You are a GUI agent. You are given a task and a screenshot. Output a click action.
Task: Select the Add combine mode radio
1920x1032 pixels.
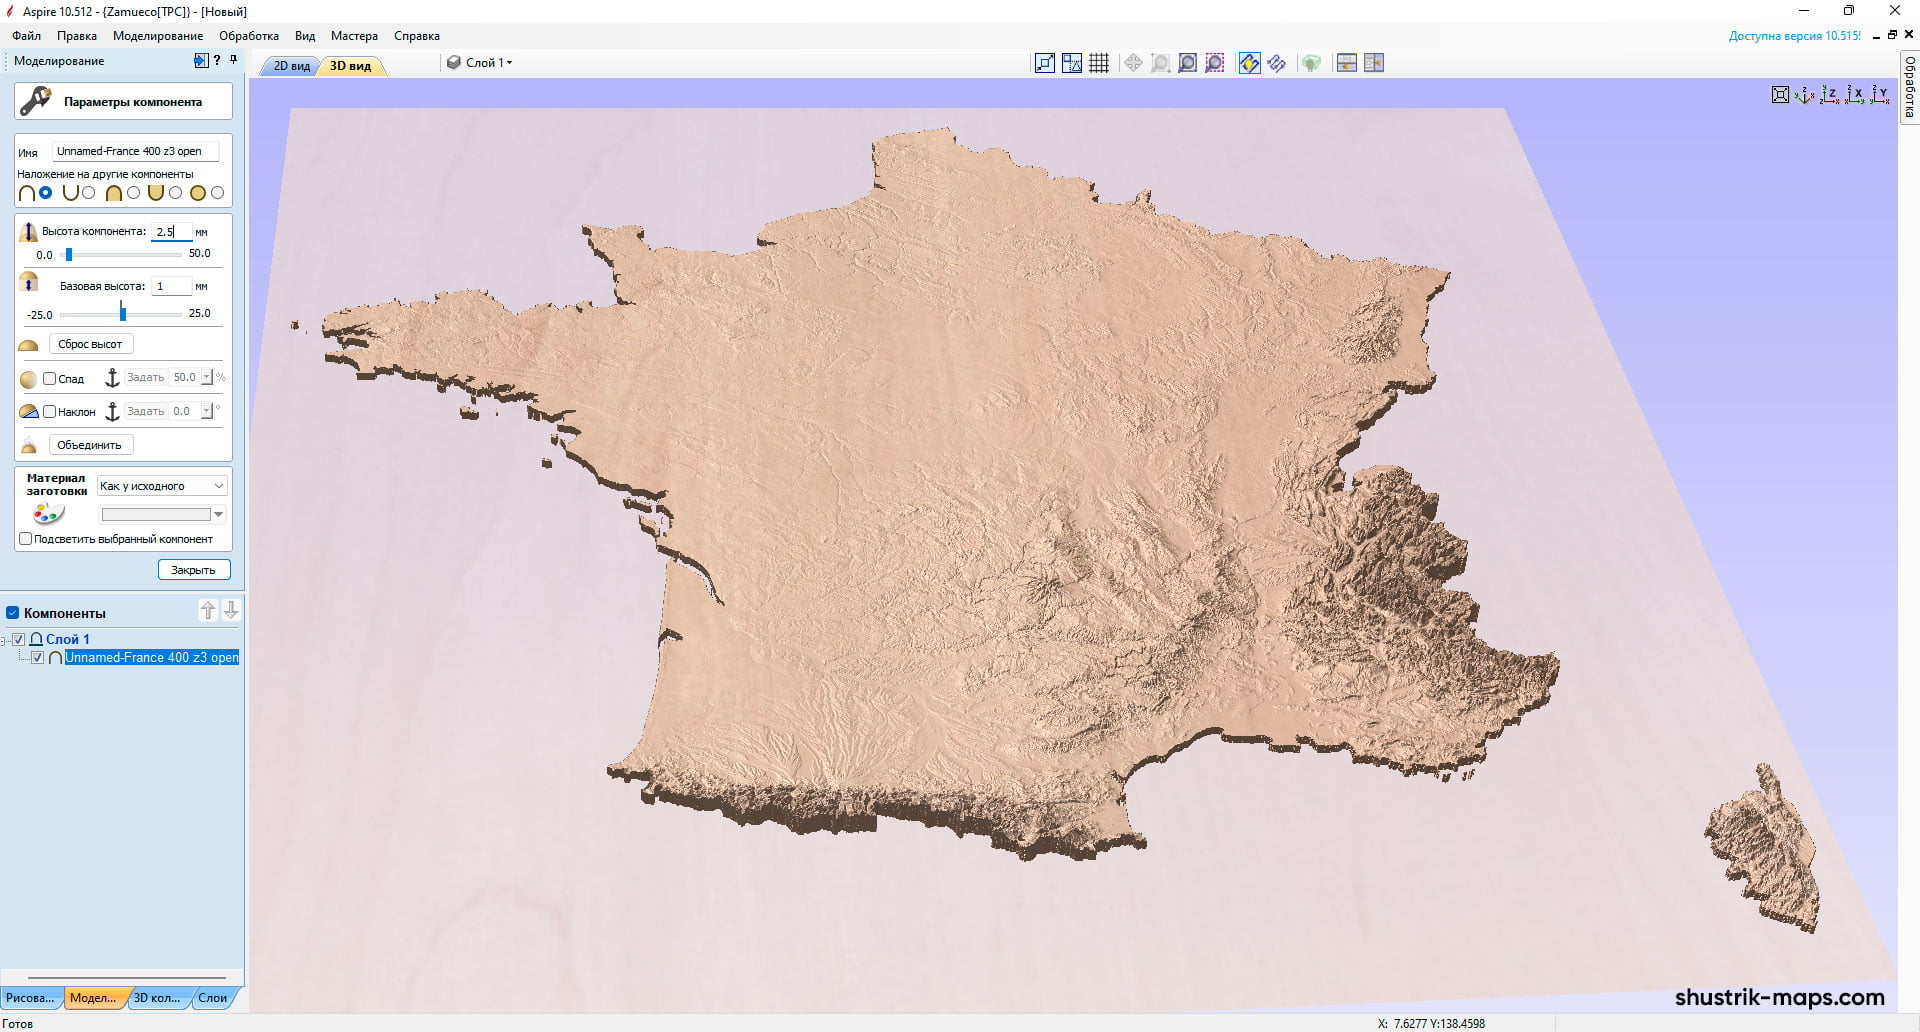pyautogui.click(x=46, y=193)
